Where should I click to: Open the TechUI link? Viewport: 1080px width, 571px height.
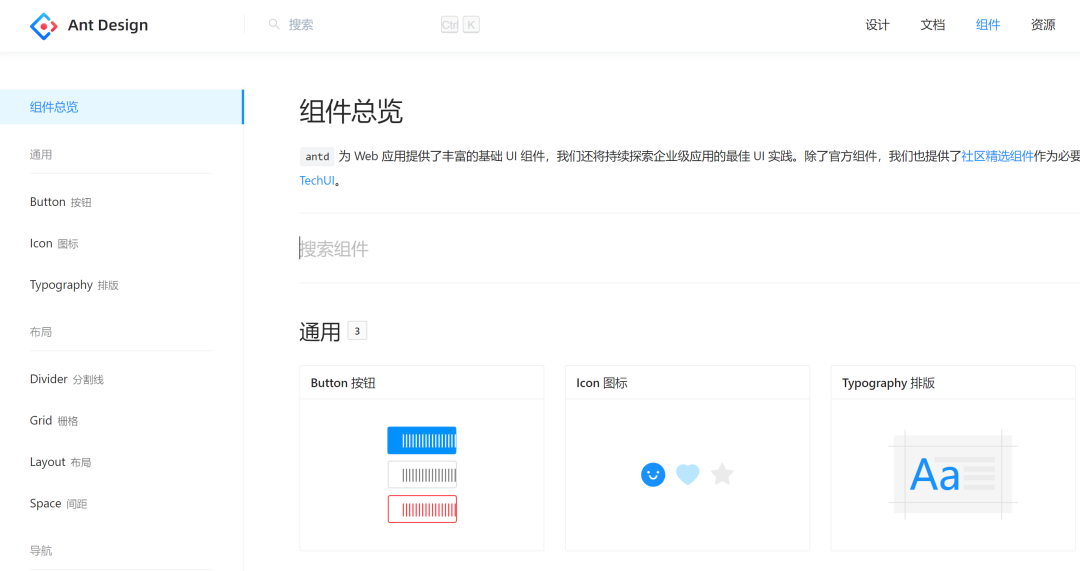click(317, 181)
